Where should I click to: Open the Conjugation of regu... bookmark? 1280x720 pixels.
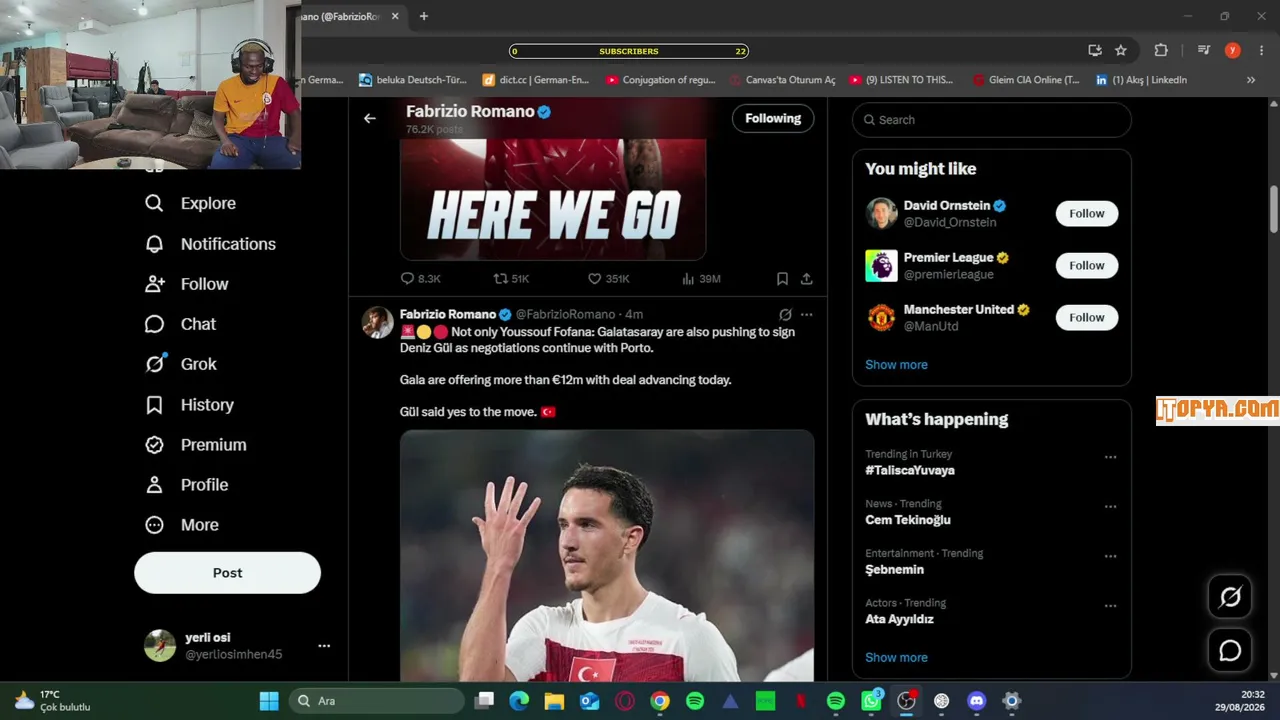click(660, 80)
